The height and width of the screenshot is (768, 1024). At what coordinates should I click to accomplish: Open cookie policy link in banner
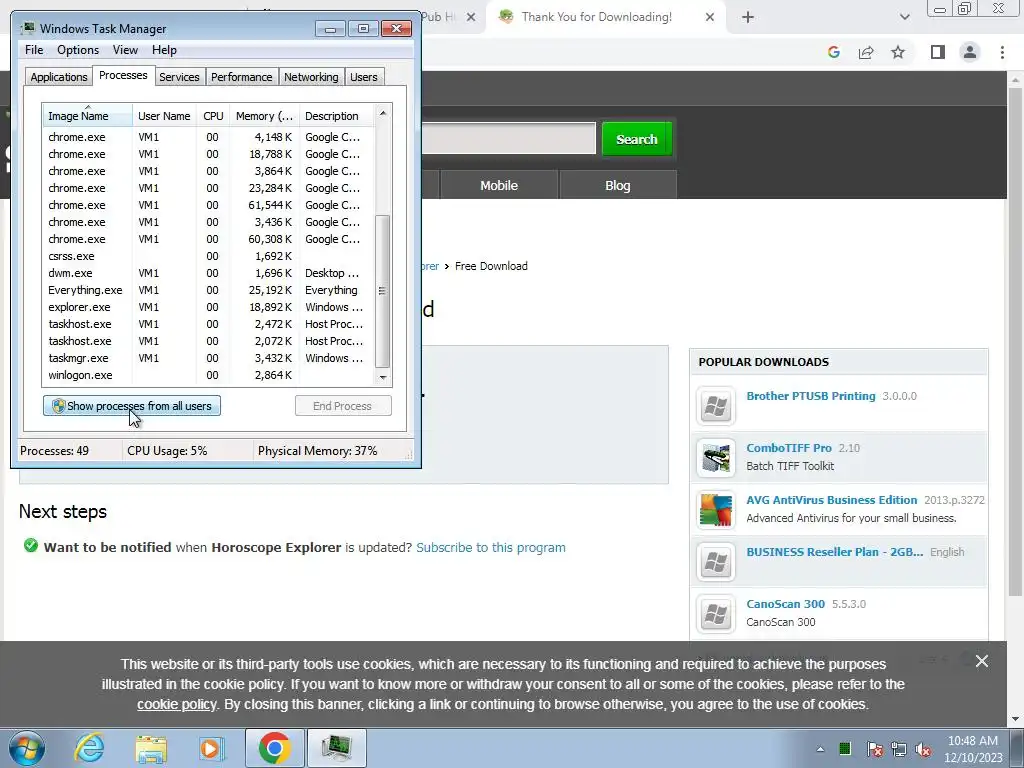pyautogui.click(x=176, y=705)
